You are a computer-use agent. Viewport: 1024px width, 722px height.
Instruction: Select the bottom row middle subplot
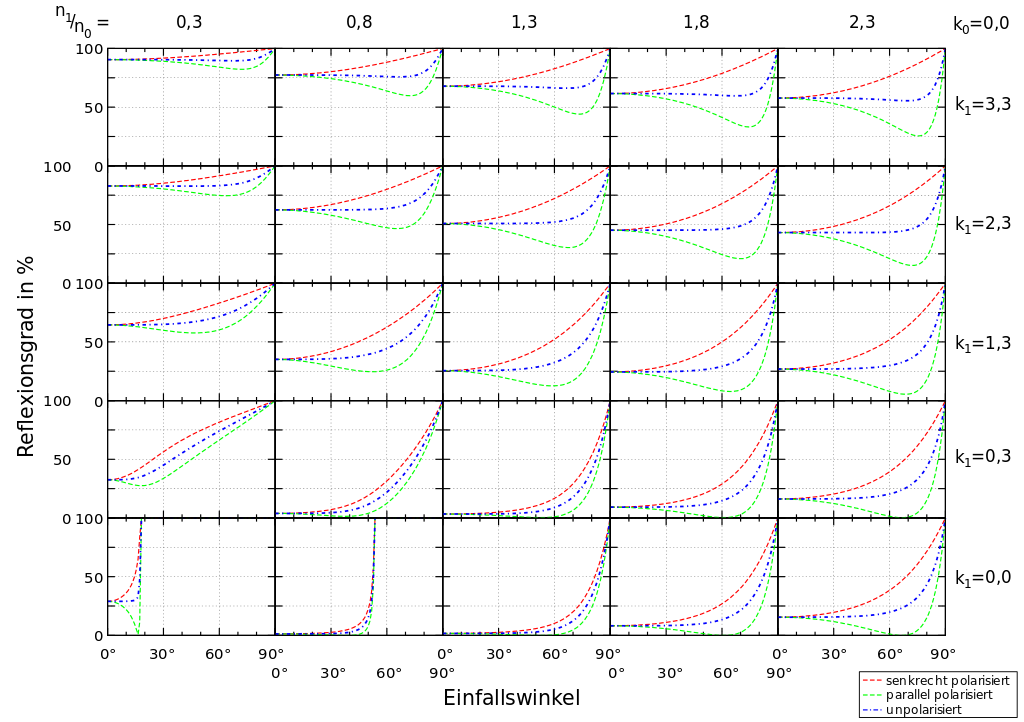[x=526, y=576]
